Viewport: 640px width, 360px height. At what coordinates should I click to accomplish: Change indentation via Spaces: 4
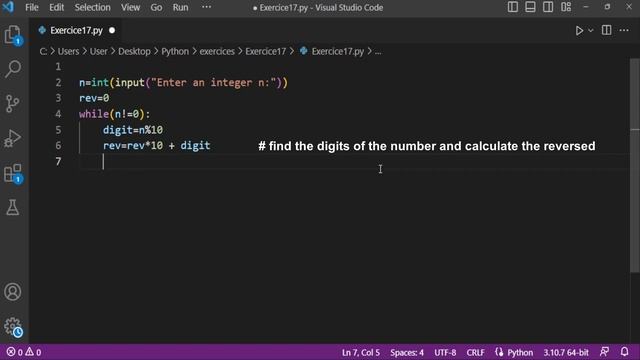pos(407,352)
